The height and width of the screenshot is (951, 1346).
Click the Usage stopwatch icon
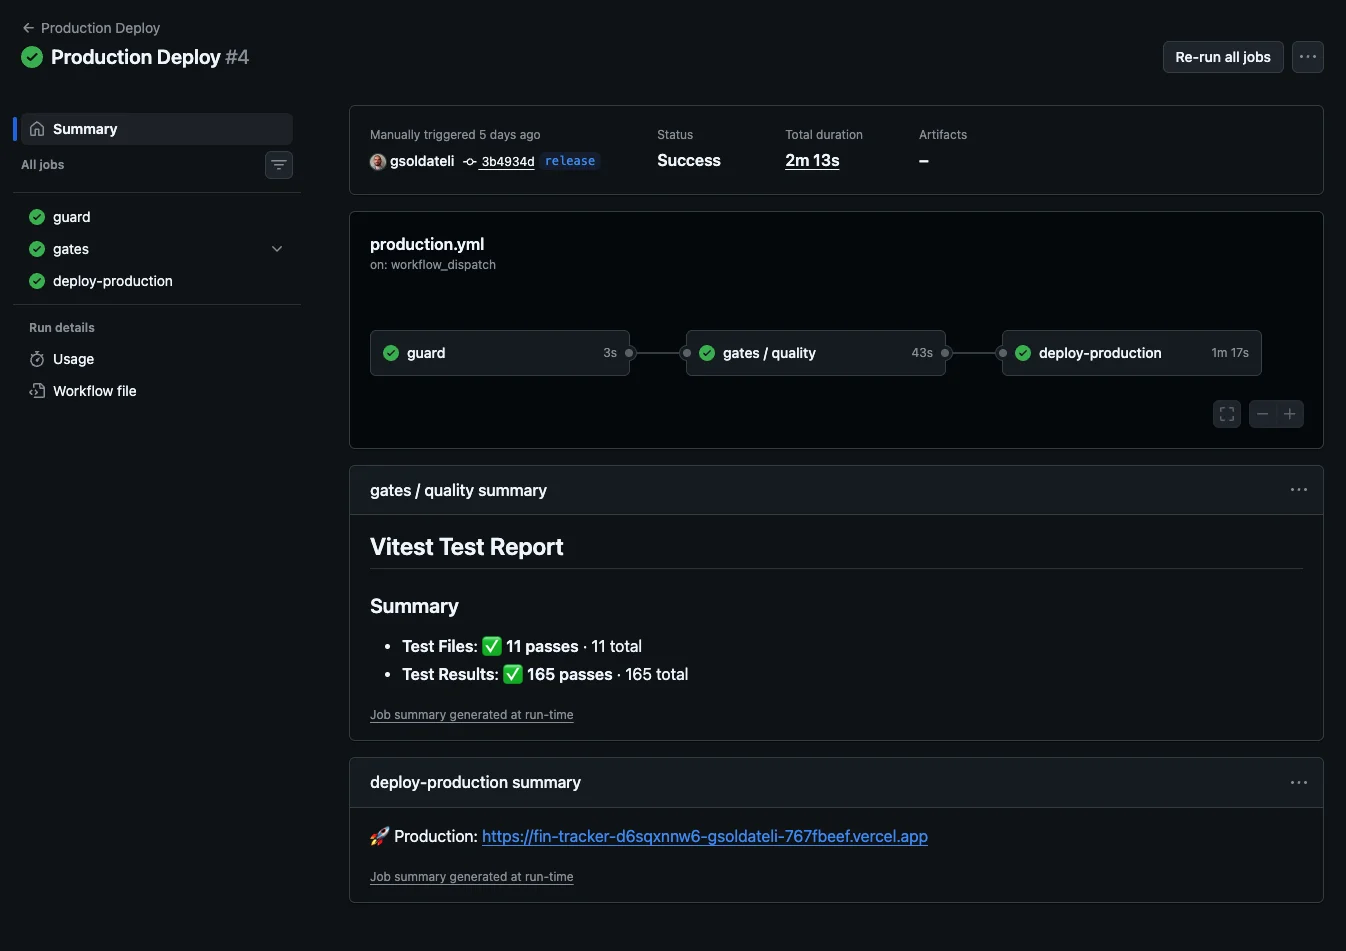coord(37,359)
